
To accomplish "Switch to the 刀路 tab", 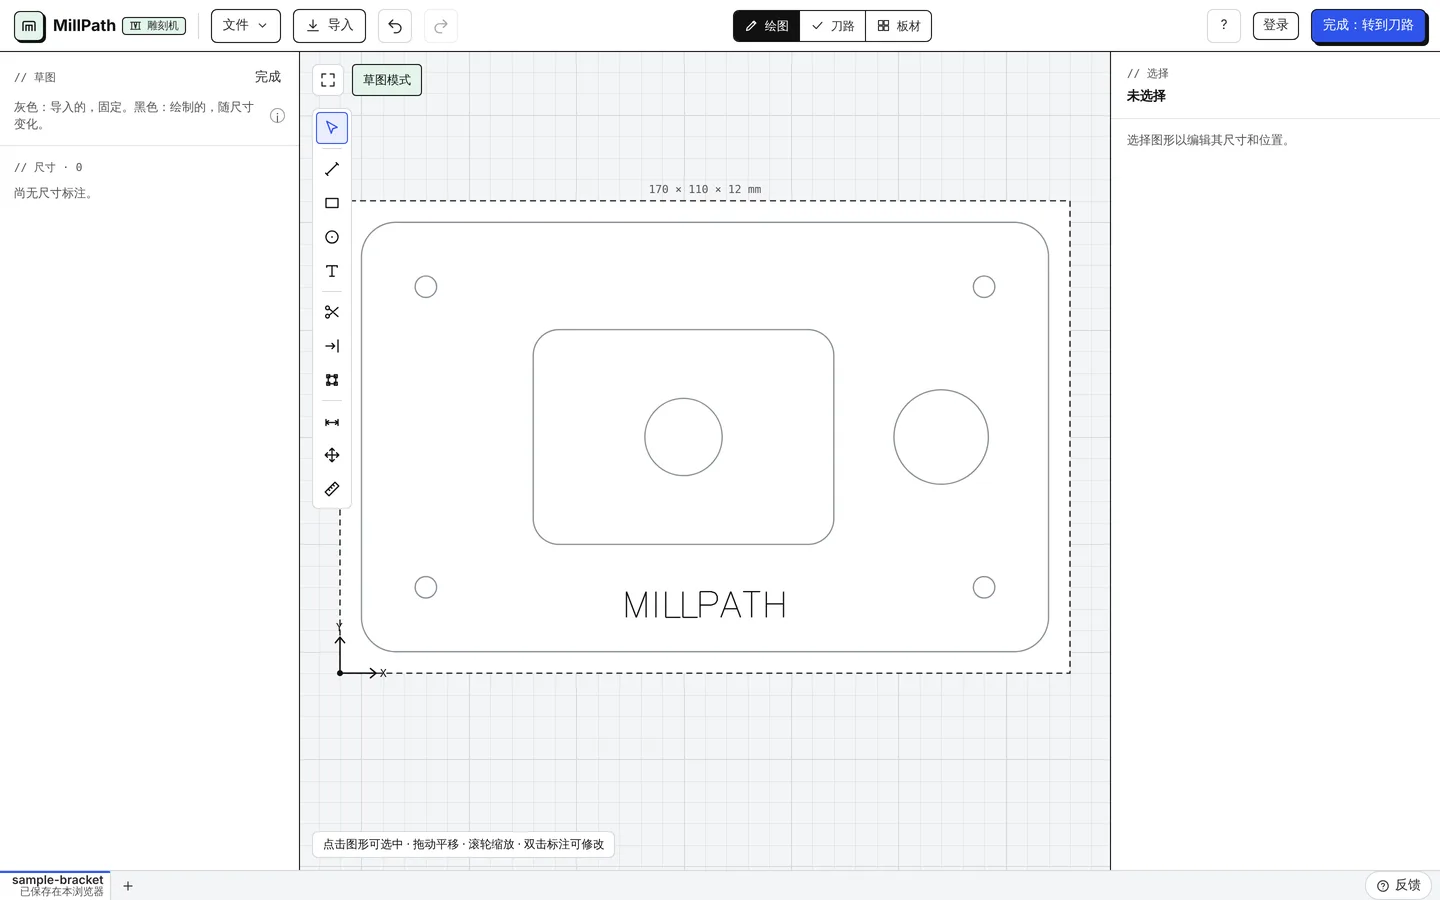I will tap(833, 26).
